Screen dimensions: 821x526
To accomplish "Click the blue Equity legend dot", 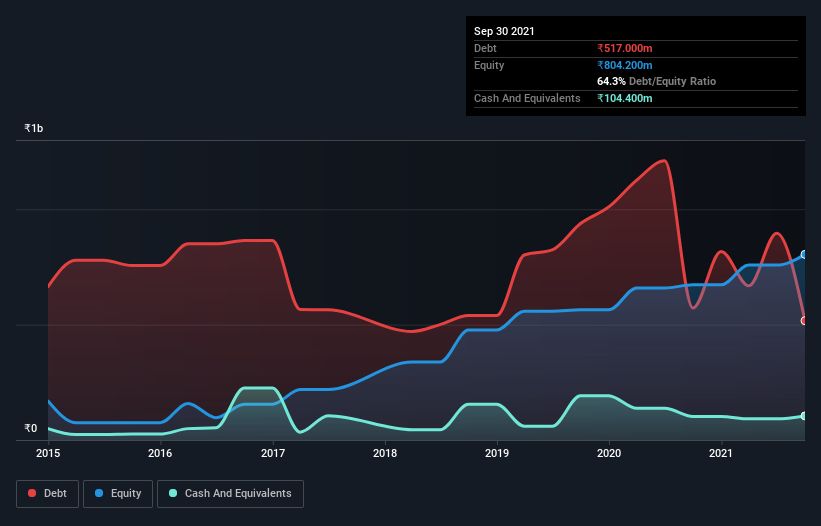I will point(99,493).
